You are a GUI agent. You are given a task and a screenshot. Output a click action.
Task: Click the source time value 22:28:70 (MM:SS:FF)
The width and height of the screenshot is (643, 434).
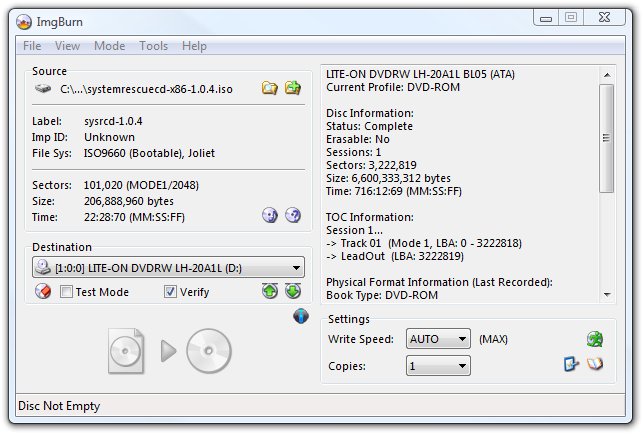pyautogui.click(x=135, y=217)
